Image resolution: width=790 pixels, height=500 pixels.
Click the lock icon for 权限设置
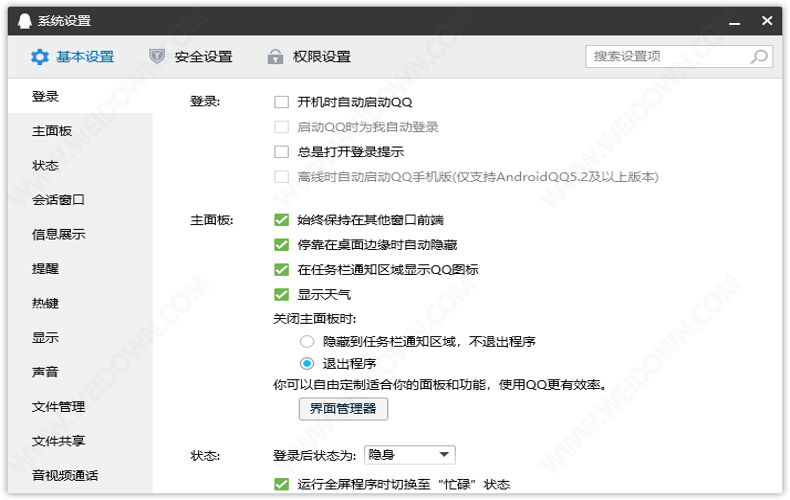coord(275,57)
